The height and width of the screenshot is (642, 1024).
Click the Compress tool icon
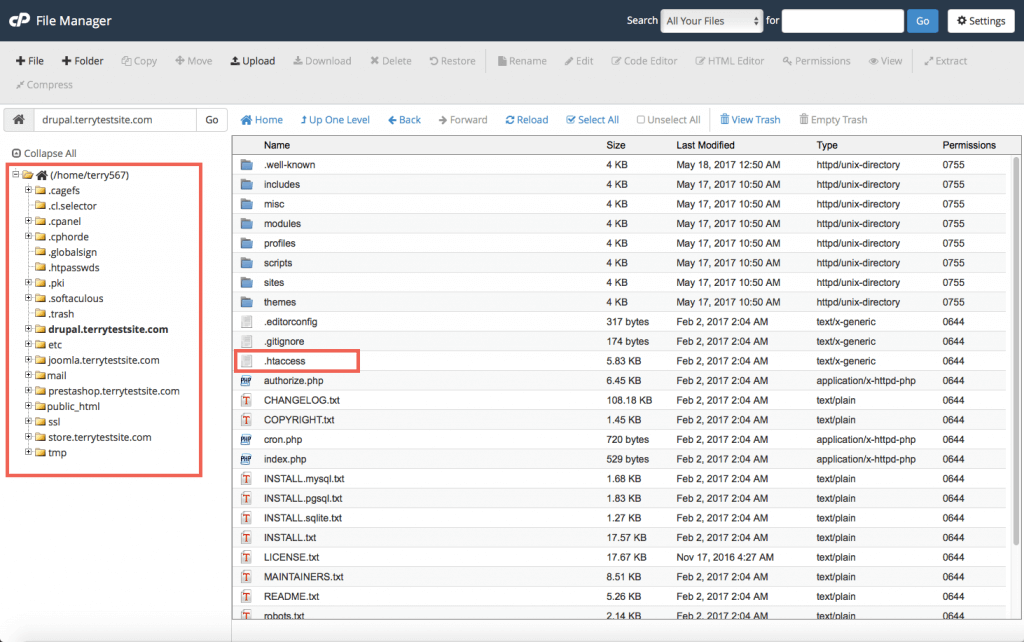point(44,84)
